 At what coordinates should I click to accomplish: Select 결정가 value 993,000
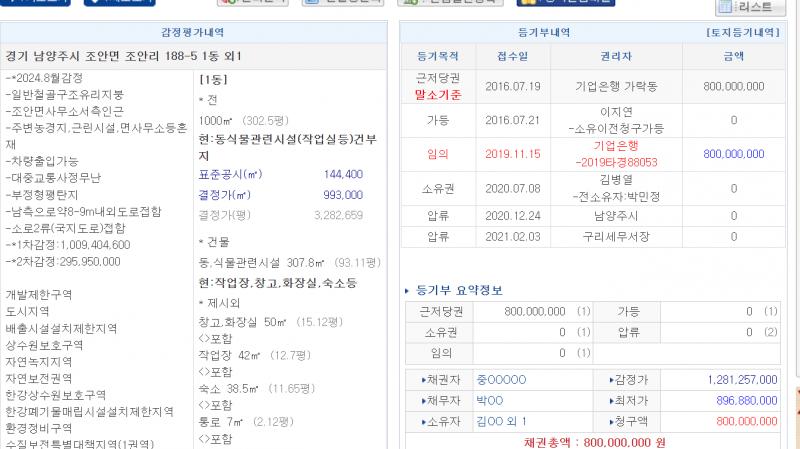[x=343, y=195]
